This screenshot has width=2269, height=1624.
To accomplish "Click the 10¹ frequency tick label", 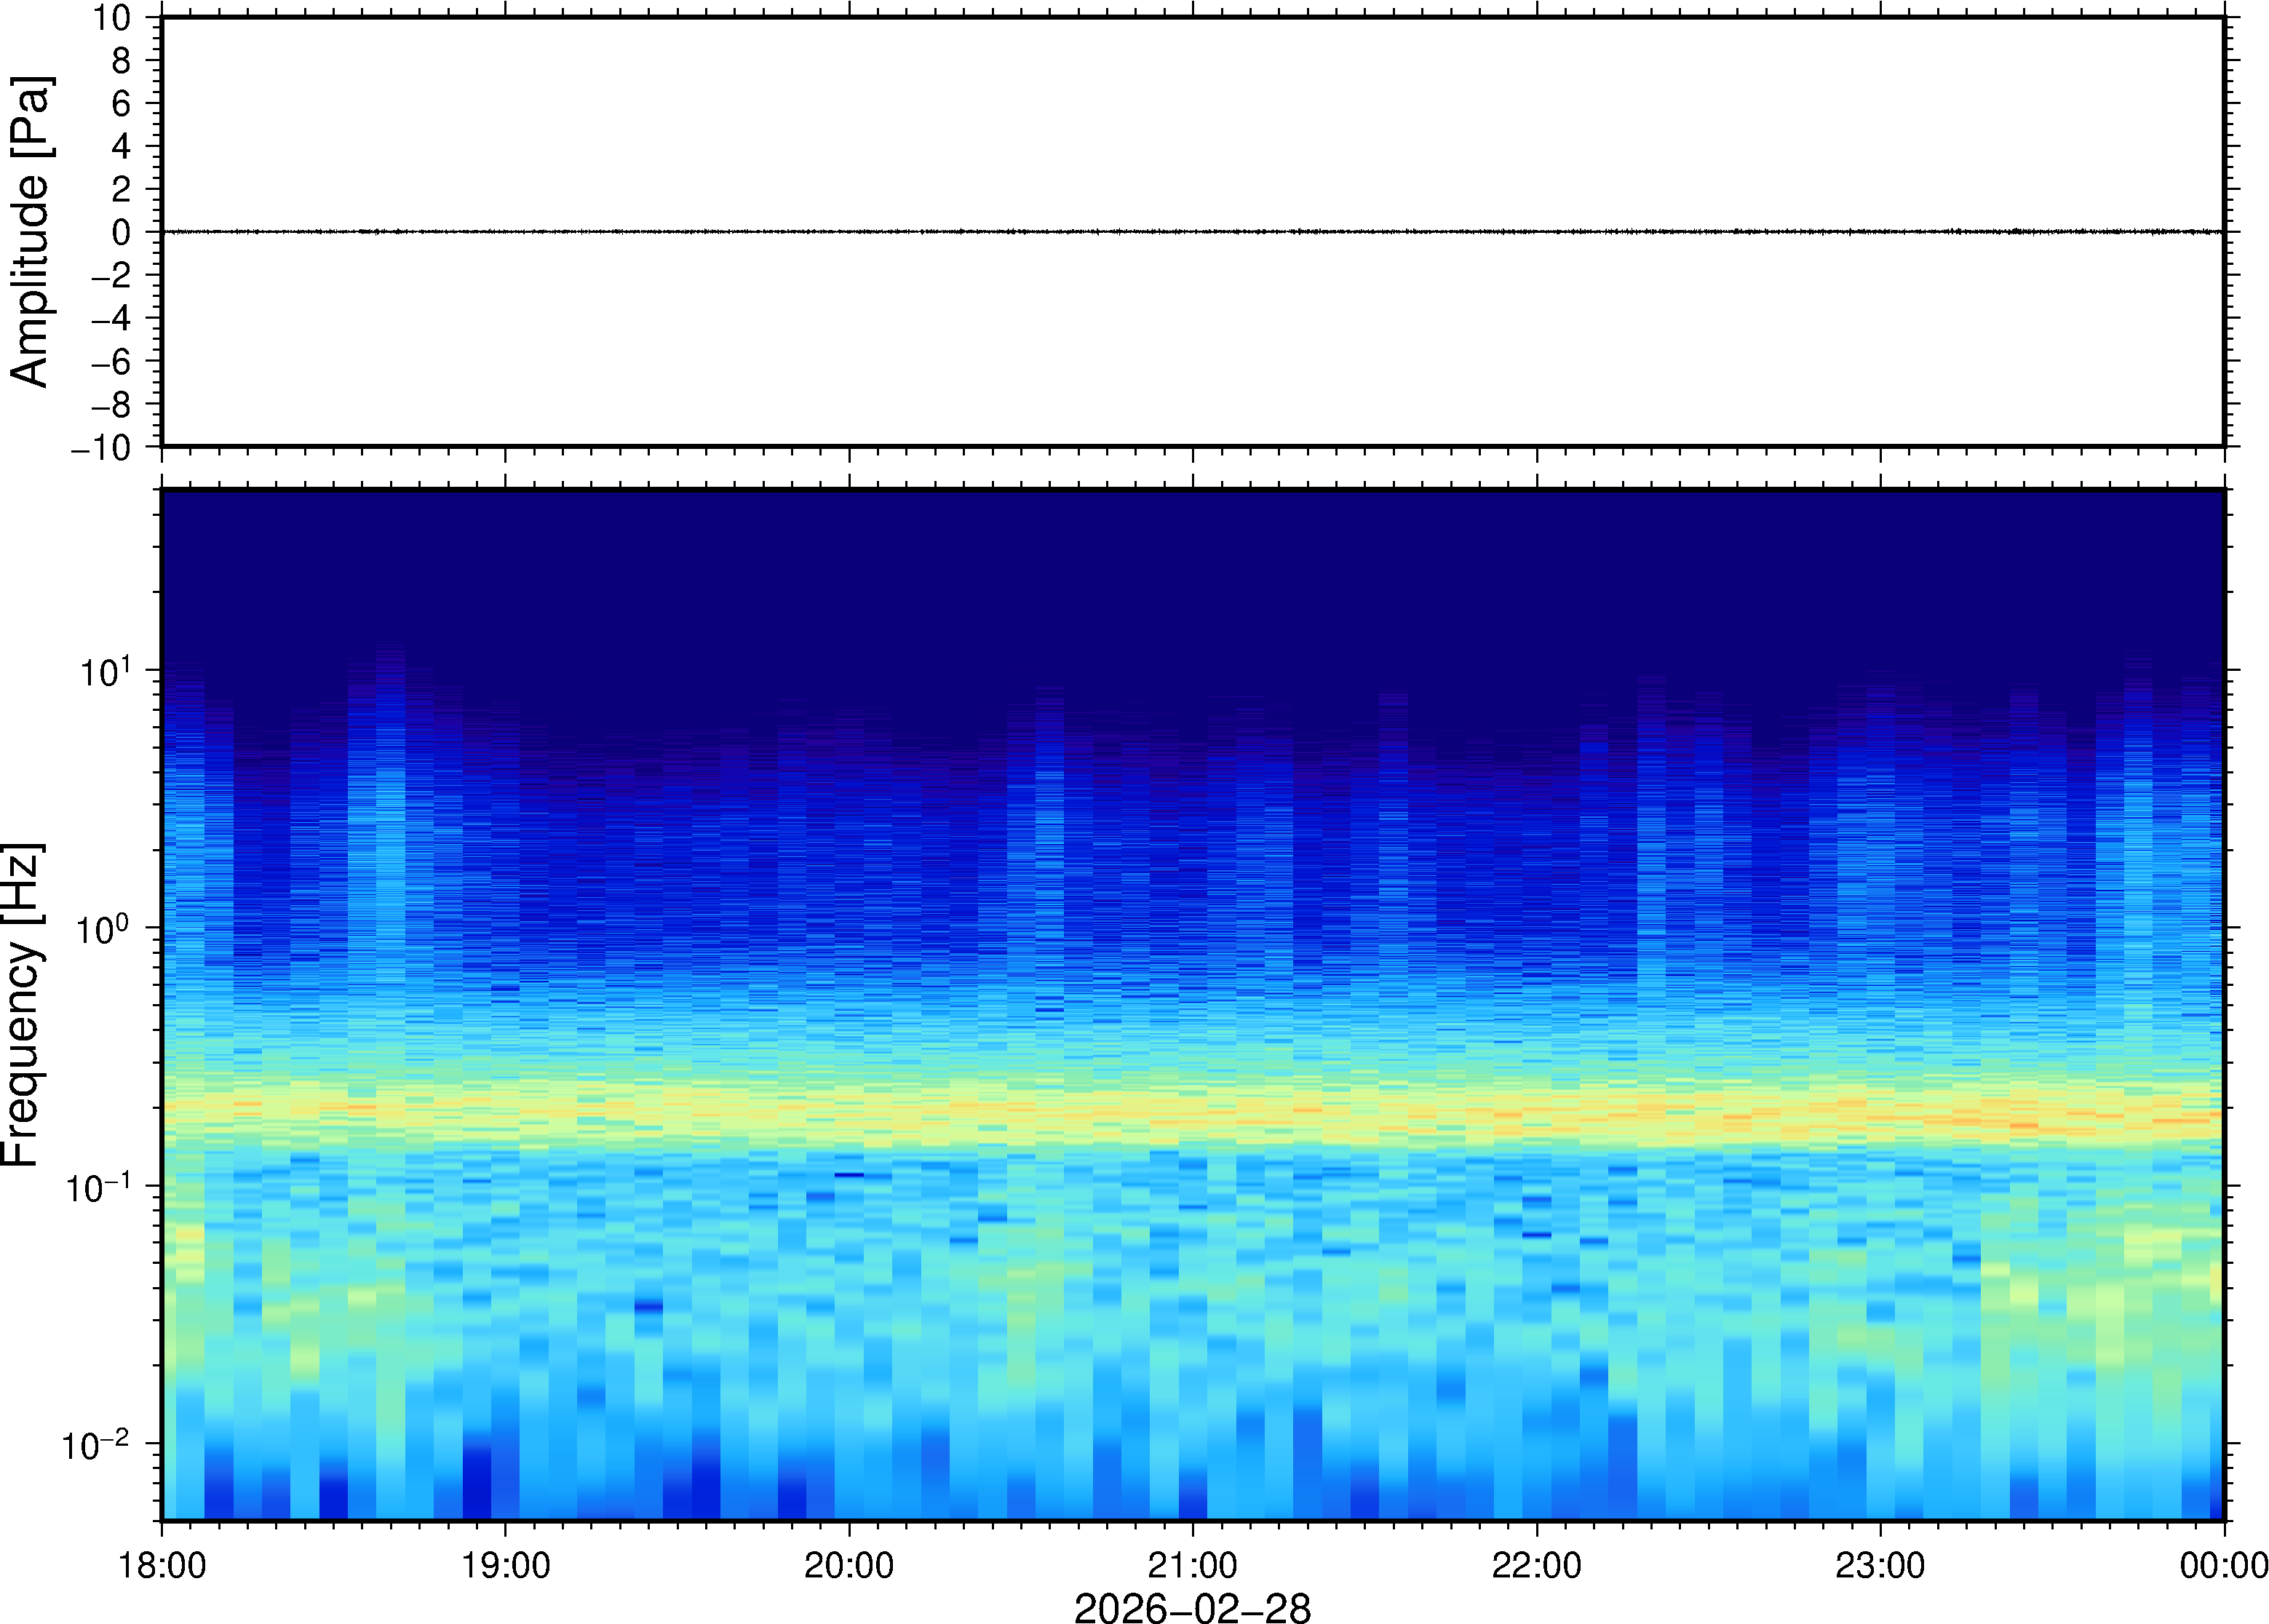I will 104,672.
